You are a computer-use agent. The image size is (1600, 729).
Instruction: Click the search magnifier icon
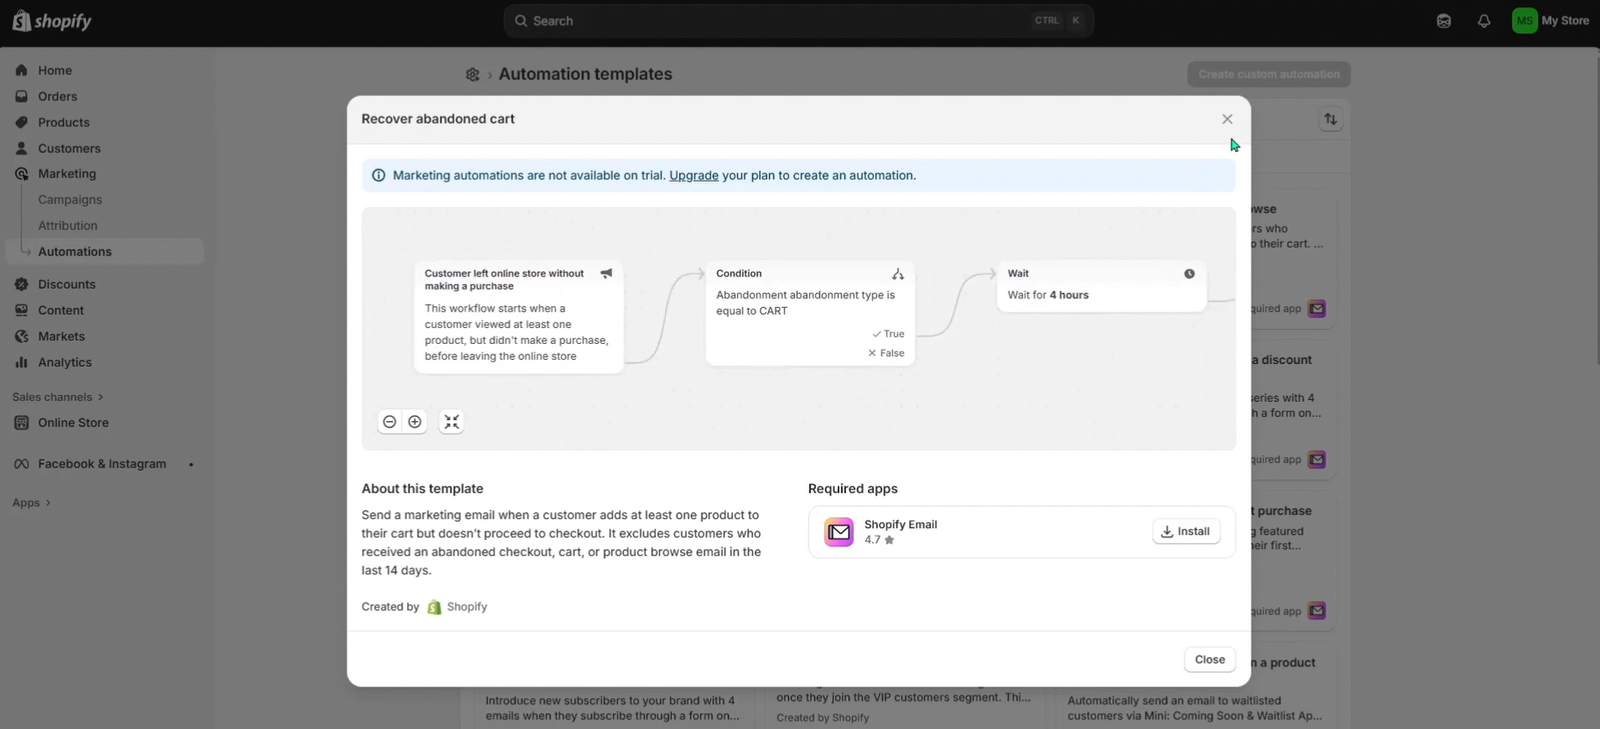[x=520, y=21]
